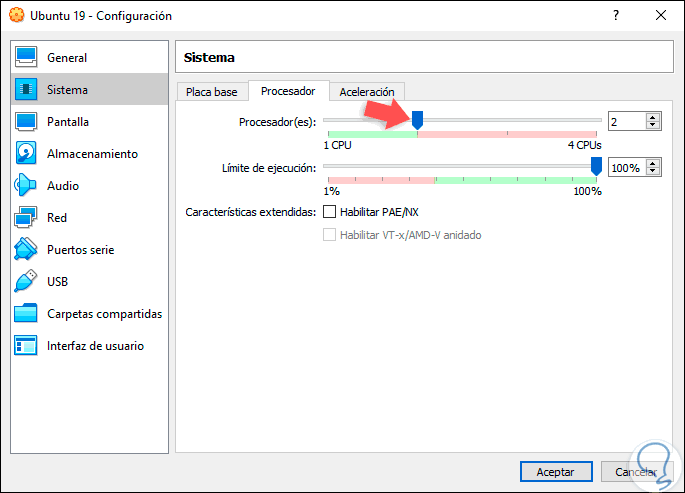685x493 pixels.
Task: Enable the Habilitar PAE/NX checkbox
Action: [329, 212]
